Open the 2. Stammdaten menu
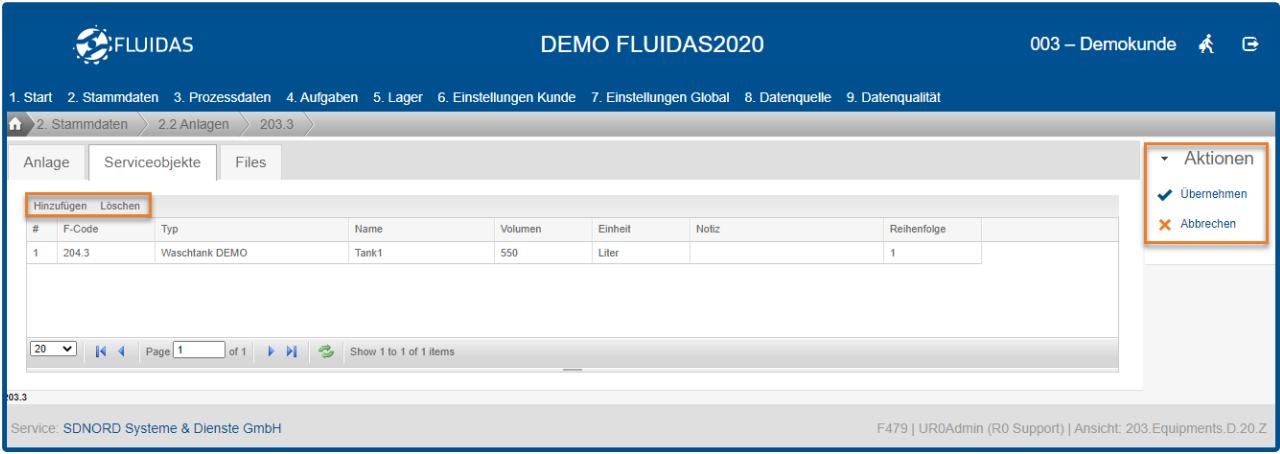Screen dimensions: 1280x454 tap(113, 98)
